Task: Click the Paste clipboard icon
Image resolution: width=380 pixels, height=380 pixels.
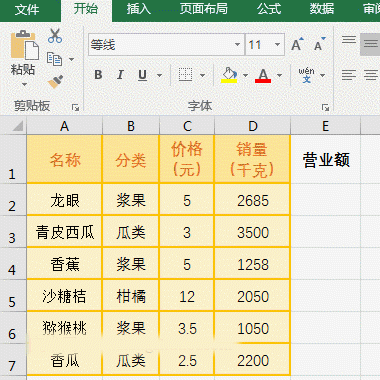Action: click(24, 45)
